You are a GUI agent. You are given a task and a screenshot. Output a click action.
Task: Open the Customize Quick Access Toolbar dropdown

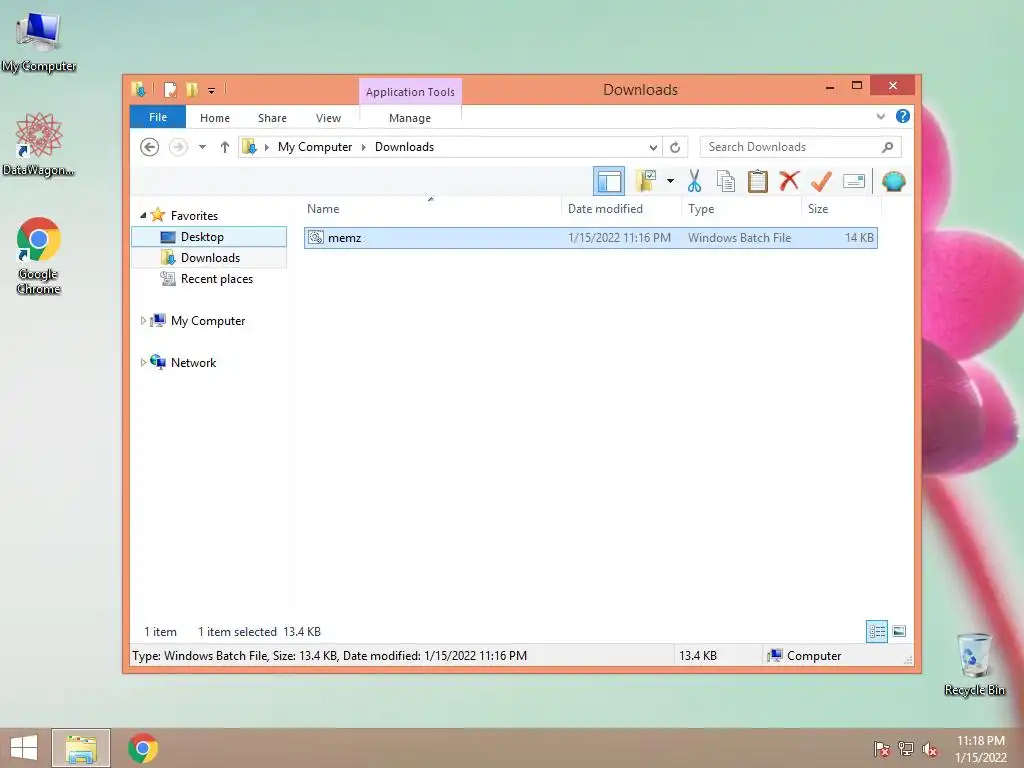tap(212, 90)
